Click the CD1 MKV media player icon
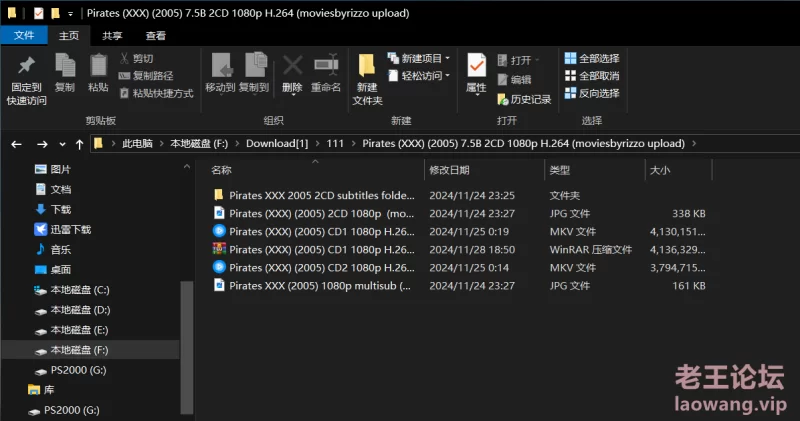 (x=219, y=231)
